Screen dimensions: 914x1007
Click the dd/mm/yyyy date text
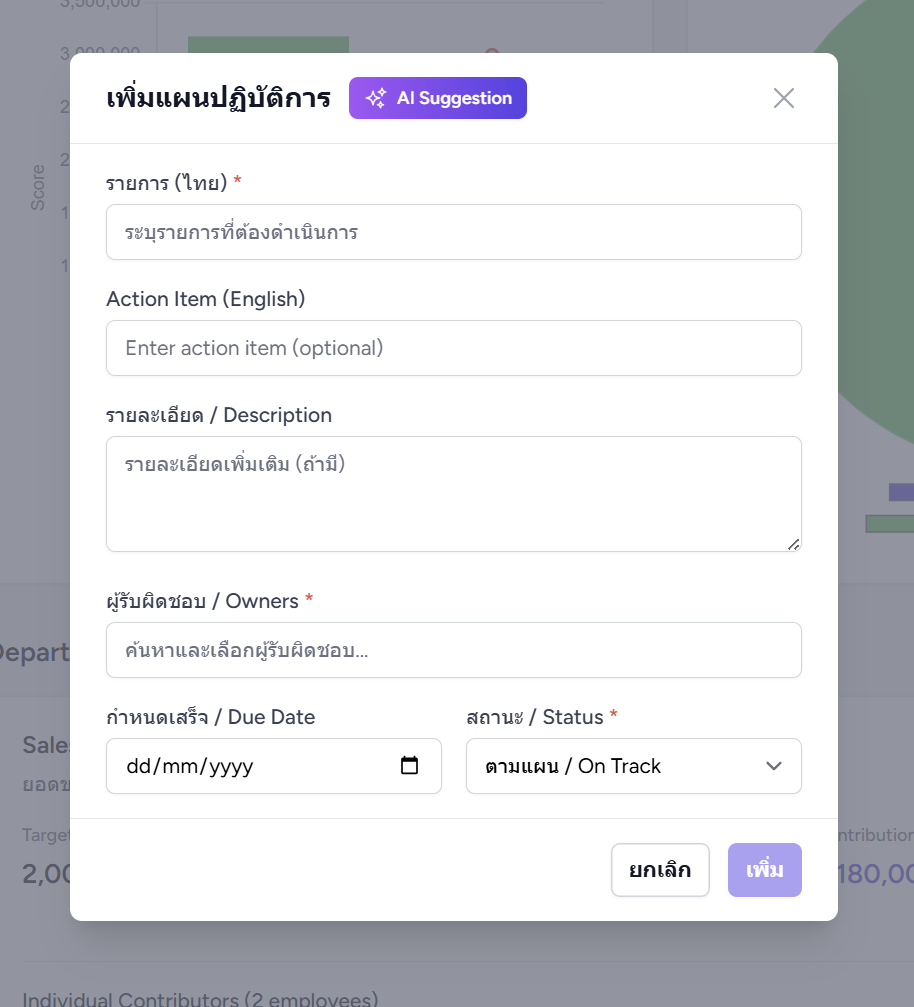190,767
